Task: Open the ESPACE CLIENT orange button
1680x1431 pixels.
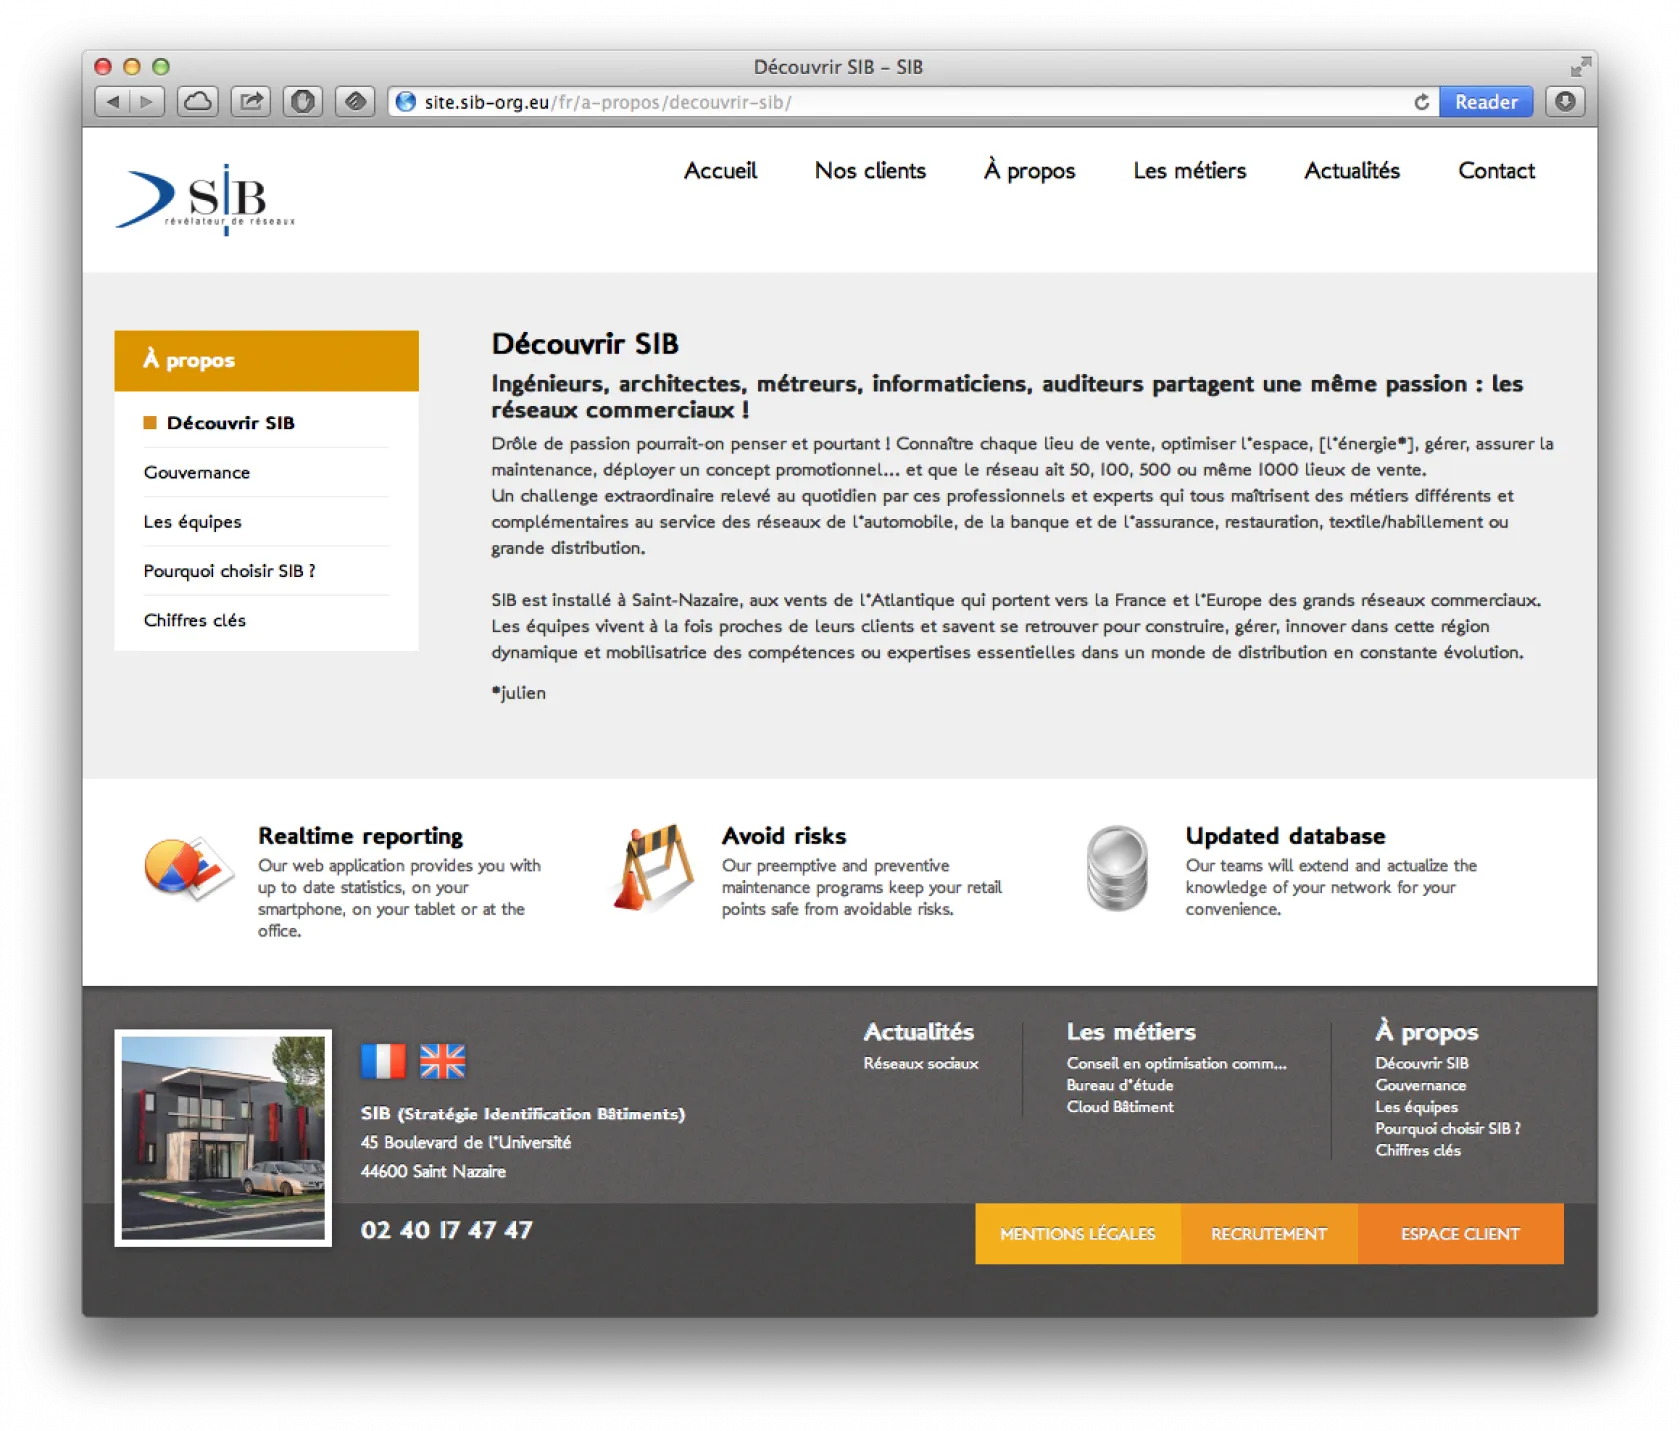Action: (1460, 1234)
